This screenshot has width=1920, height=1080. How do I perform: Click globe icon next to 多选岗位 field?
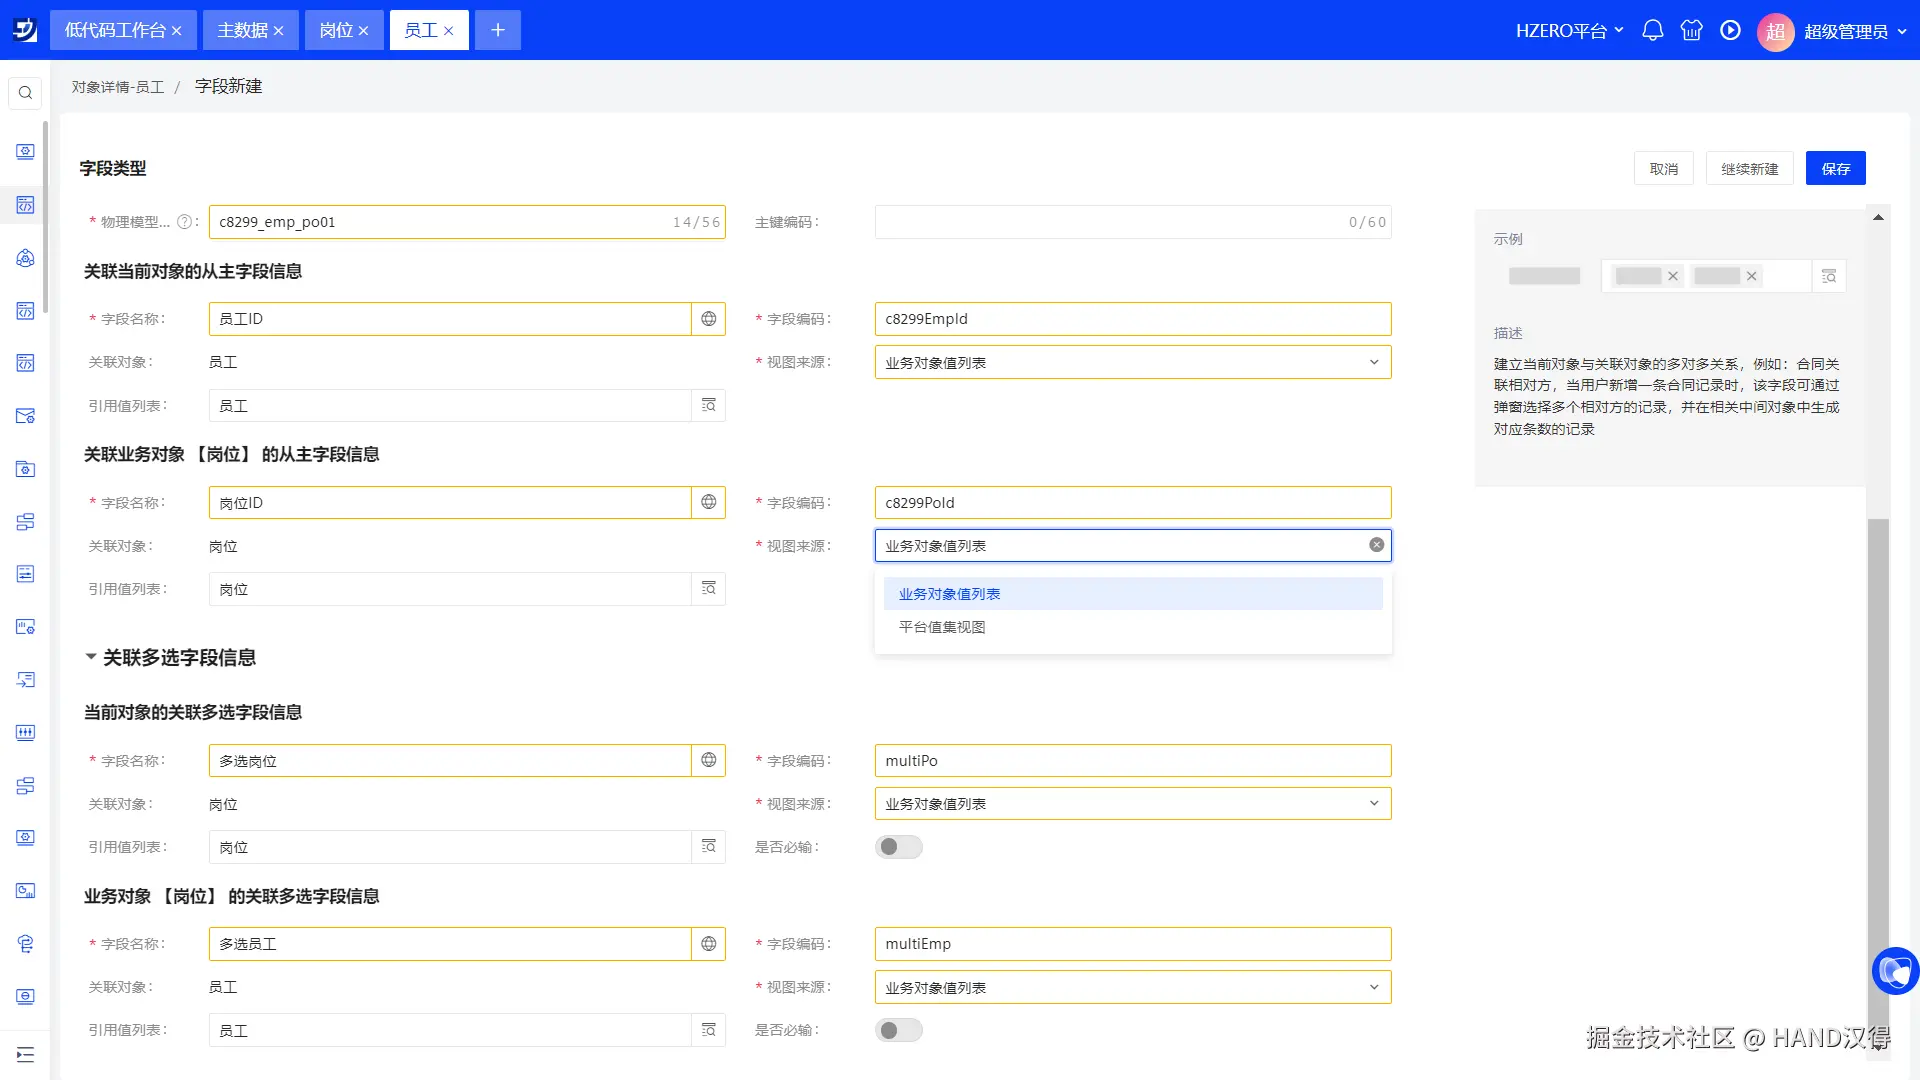click(x=708, y=760)
